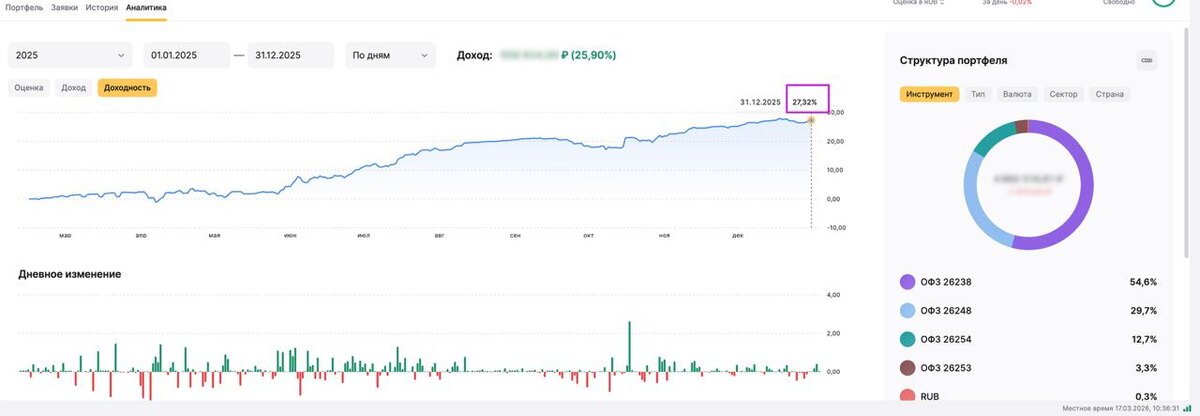Select the ОФЗ 26253 row label
Viewport: 1200px width, 416px height.
(948, 368)
